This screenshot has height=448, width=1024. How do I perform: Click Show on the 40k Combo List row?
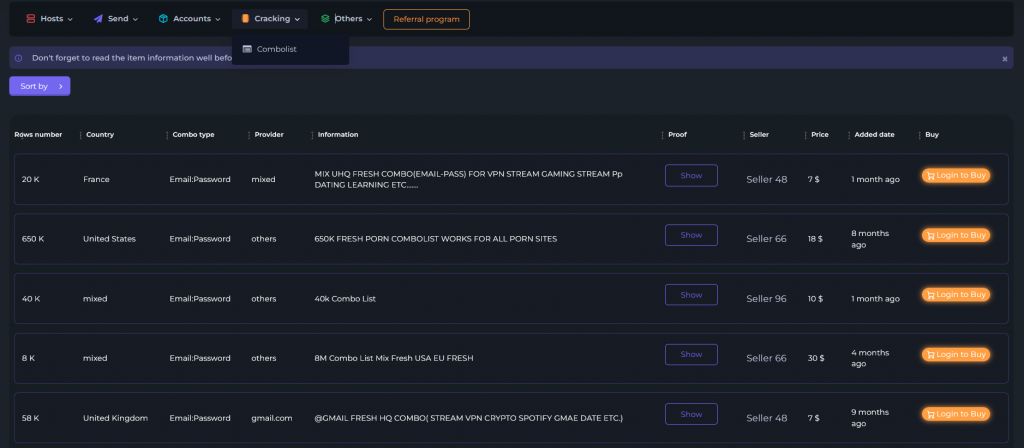[691, 295]
